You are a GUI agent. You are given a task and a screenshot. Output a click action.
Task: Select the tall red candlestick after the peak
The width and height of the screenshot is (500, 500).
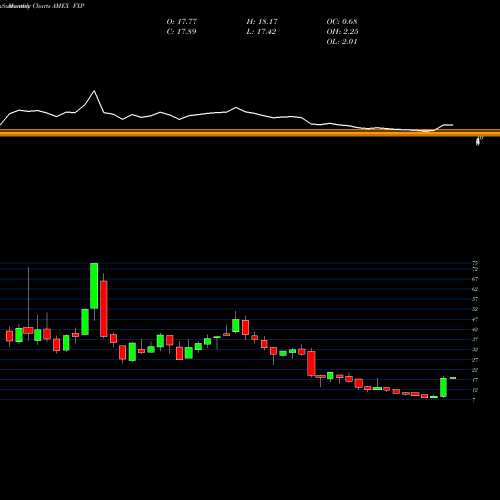click(104, 309)
